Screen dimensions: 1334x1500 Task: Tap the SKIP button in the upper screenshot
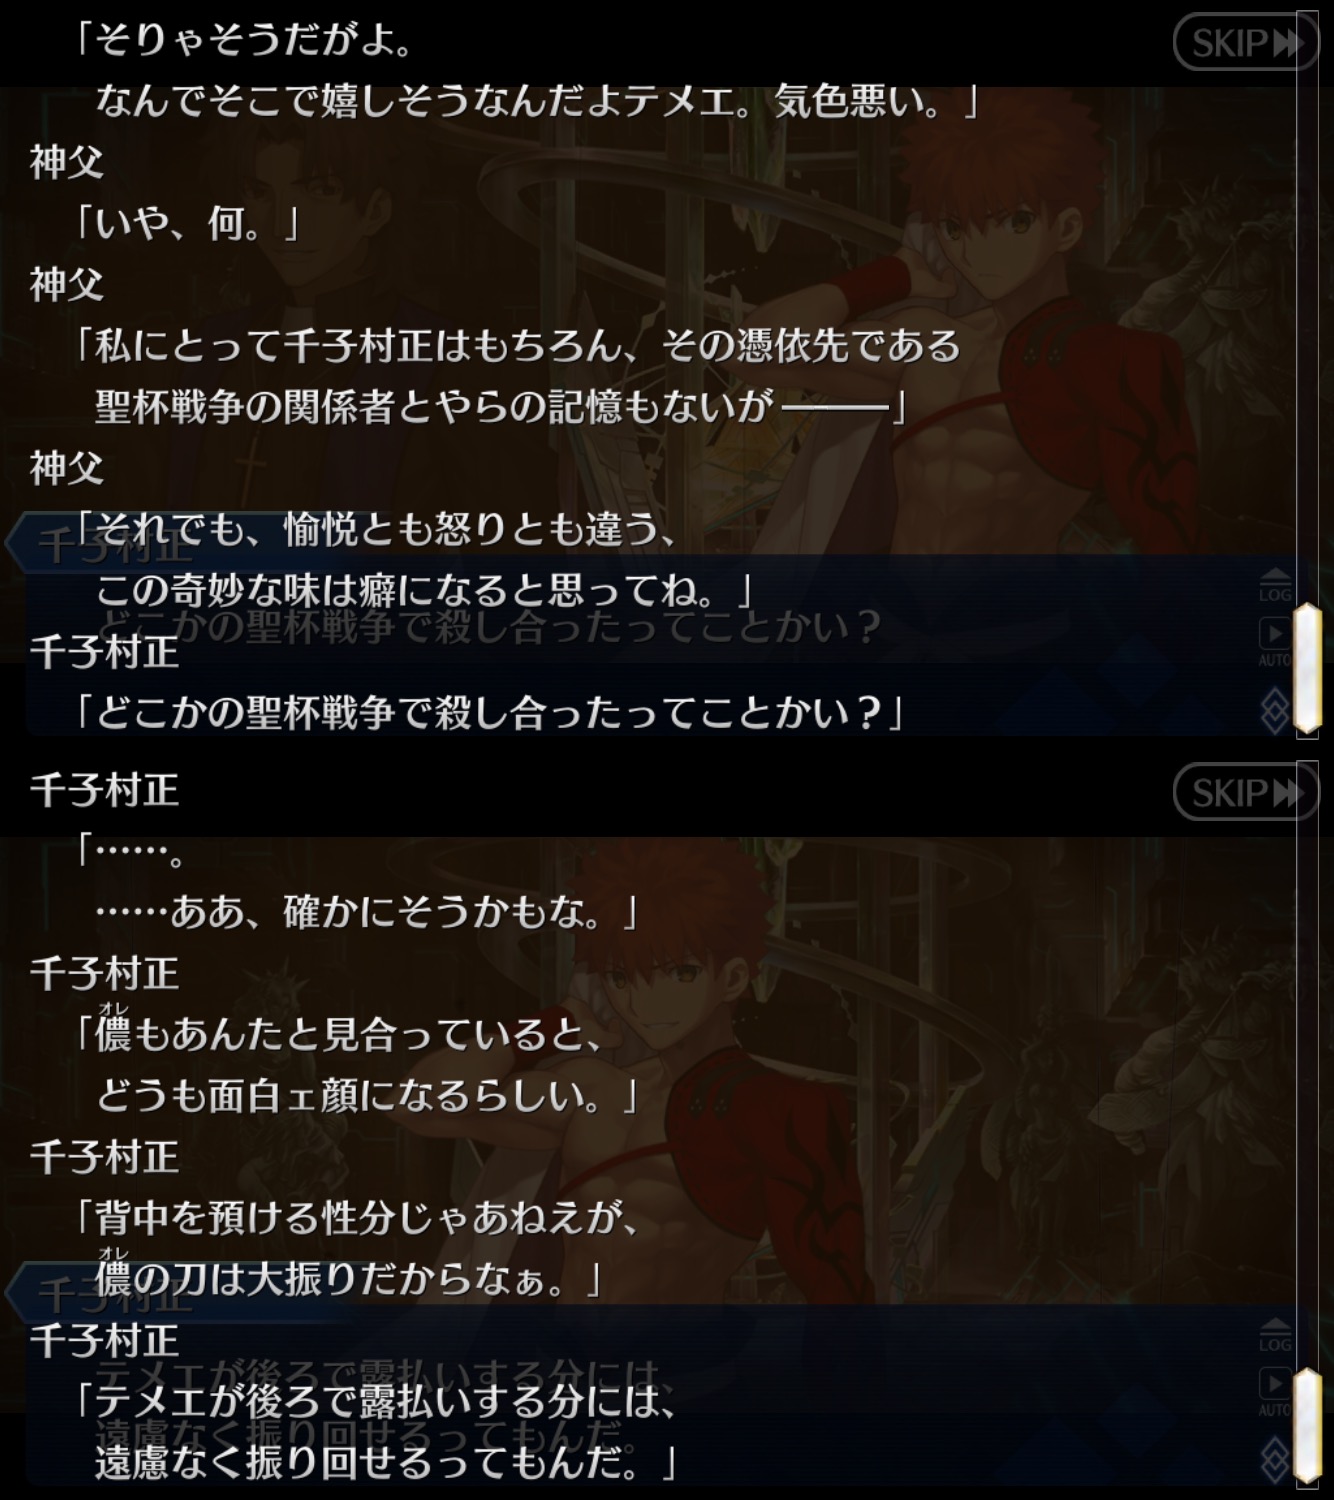(1245, 43)
